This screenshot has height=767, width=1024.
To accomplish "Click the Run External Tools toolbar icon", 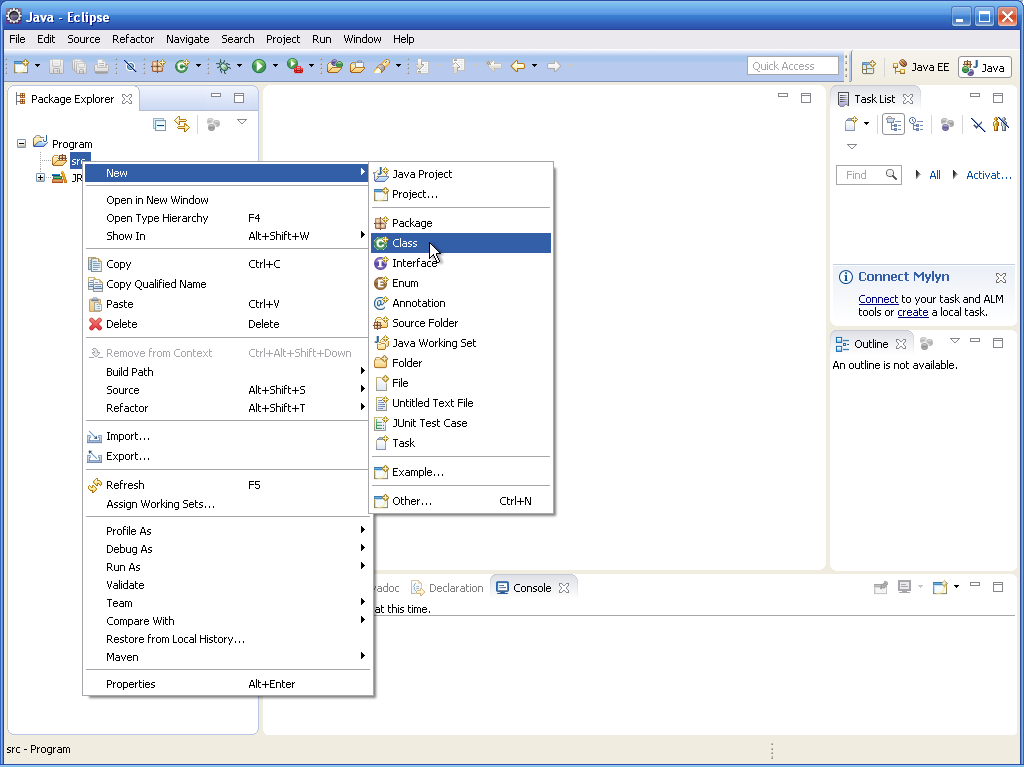I will [x=295, y=66].
